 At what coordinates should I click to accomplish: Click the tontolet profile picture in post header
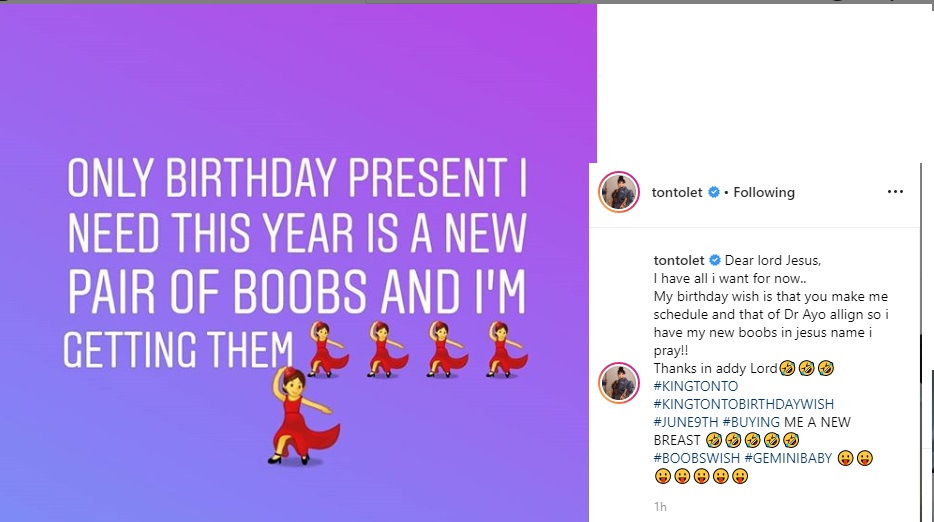coord(619,192)
